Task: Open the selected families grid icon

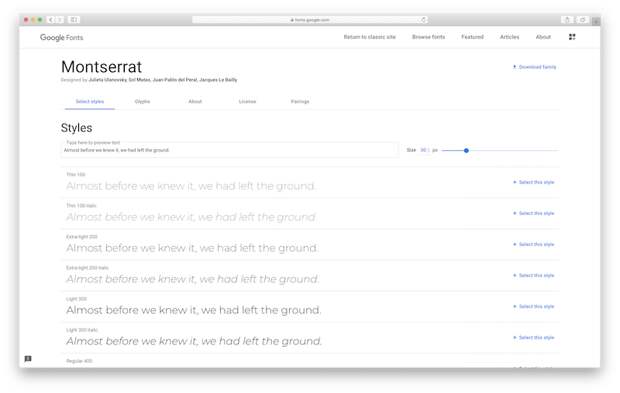Action: pyautogui.click(x=572, y=37)
